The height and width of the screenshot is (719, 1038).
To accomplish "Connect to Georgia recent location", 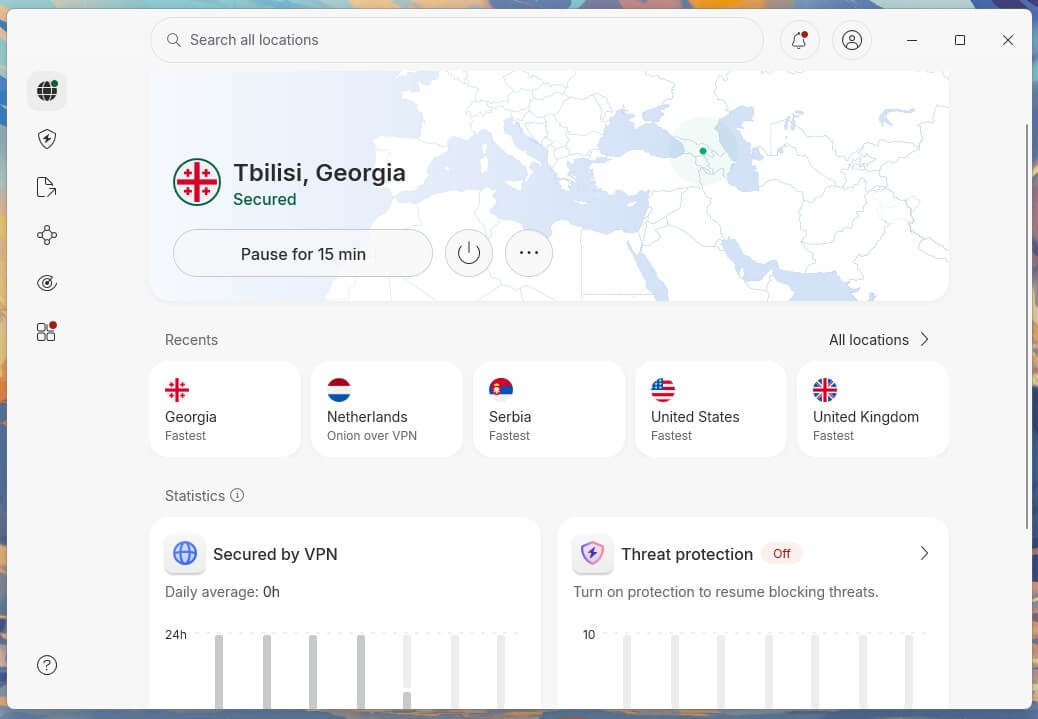I will coord(225,409).
